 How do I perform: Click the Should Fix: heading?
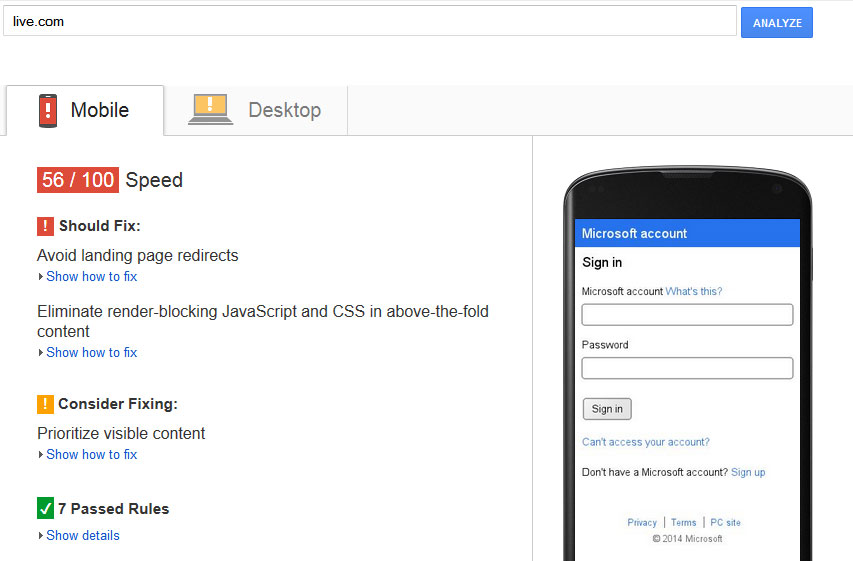click(100, 226)
